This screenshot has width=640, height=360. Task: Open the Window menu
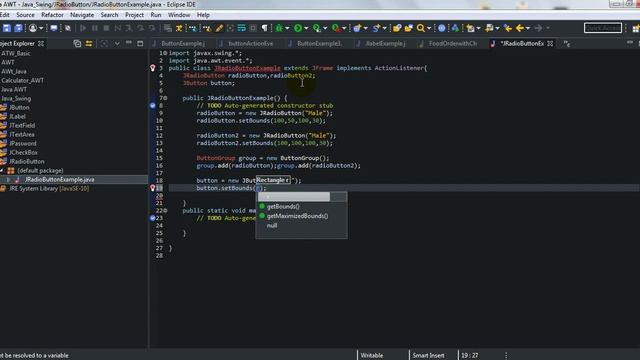click(x=179, y=15)
